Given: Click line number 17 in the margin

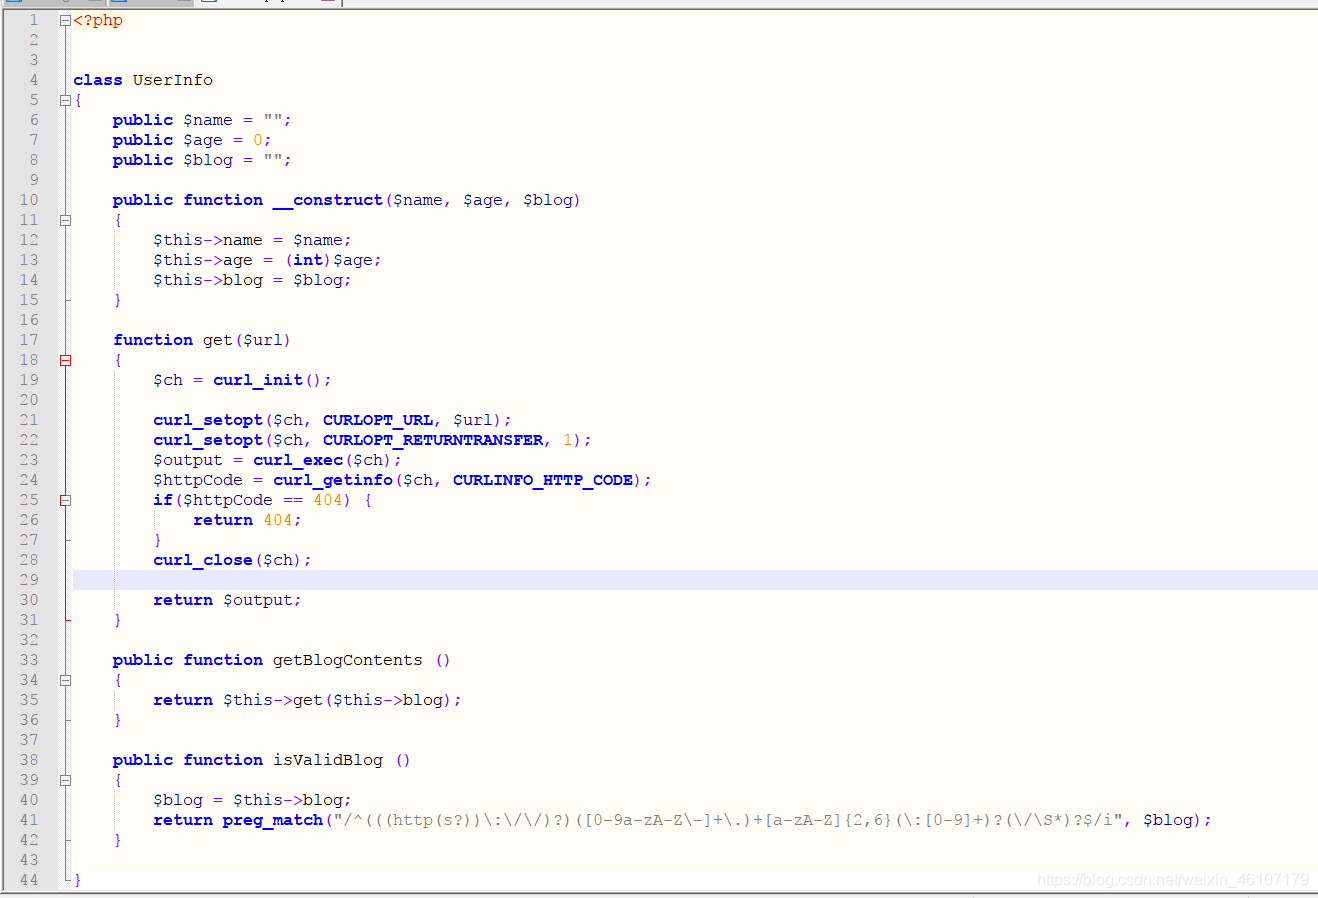Looking at the screenshot, I should click(x=29, y=340).
